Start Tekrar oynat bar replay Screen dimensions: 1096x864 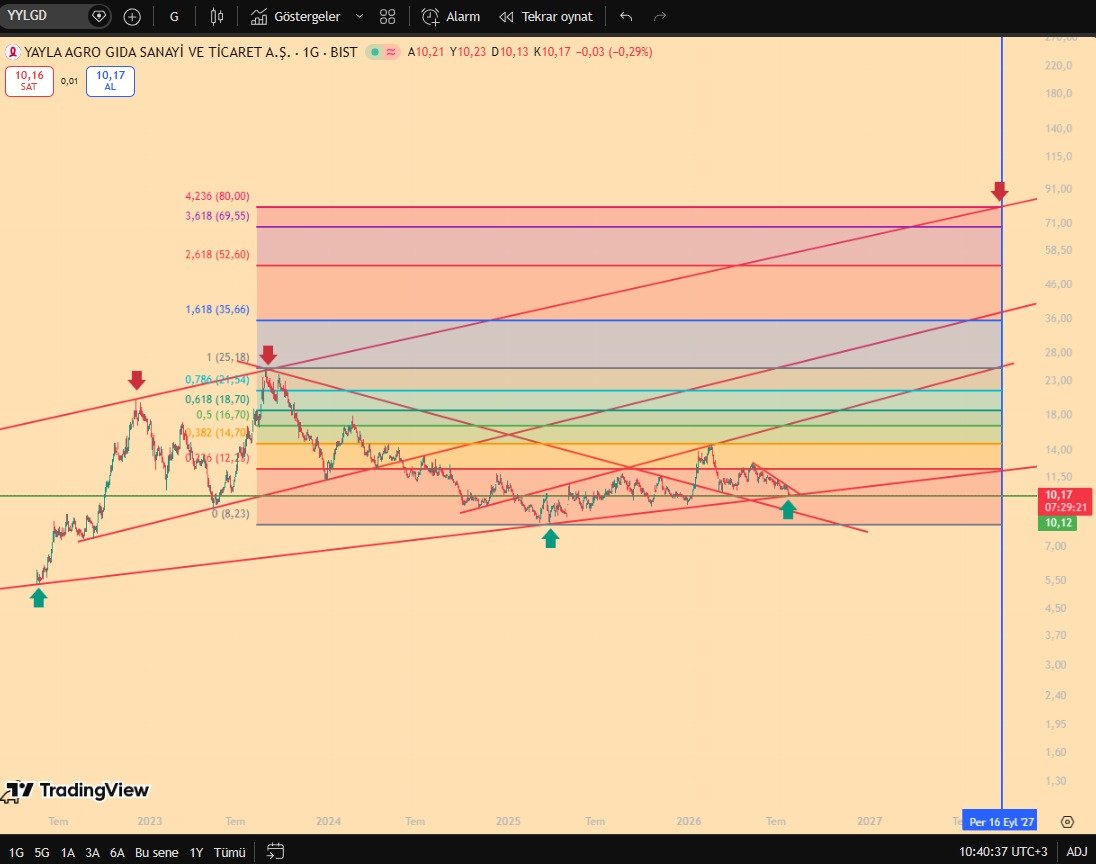tap(546, 17)
